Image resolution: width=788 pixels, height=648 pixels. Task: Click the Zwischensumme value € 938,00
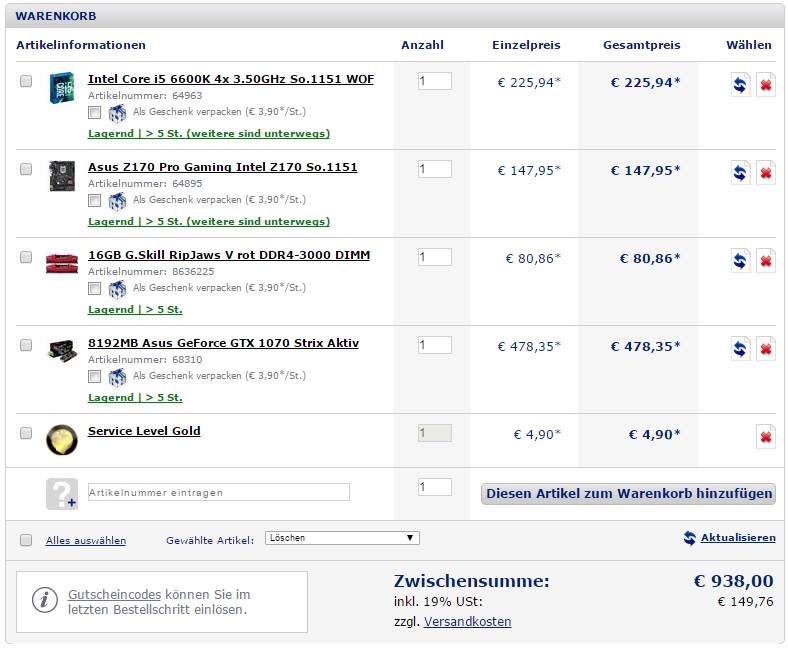coord(733,581)
